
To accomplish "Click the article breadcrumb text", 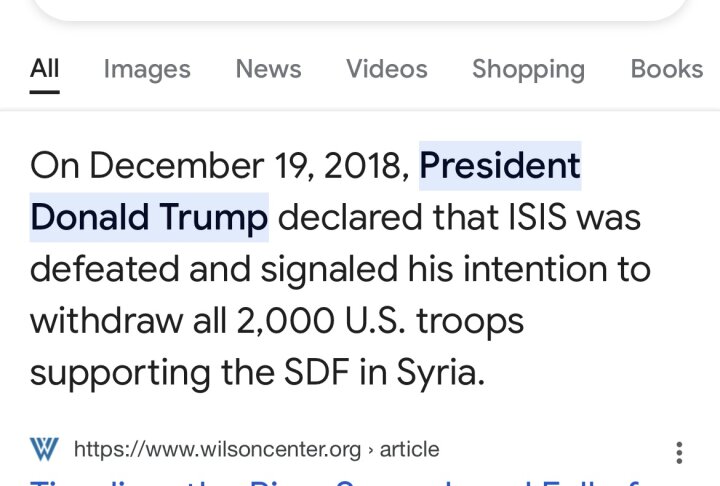I will point(409,449).
